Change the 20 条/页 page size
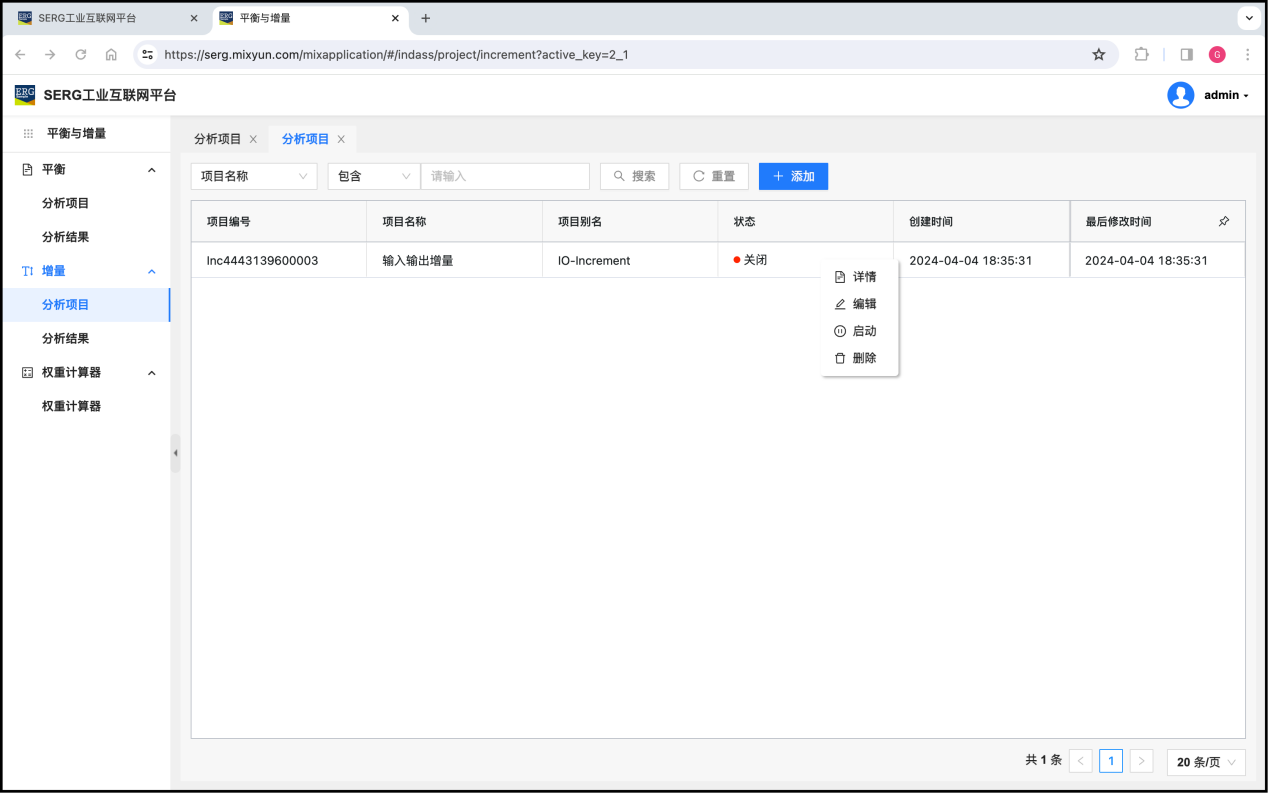The image size is (1268, 793). [1205, 762]
